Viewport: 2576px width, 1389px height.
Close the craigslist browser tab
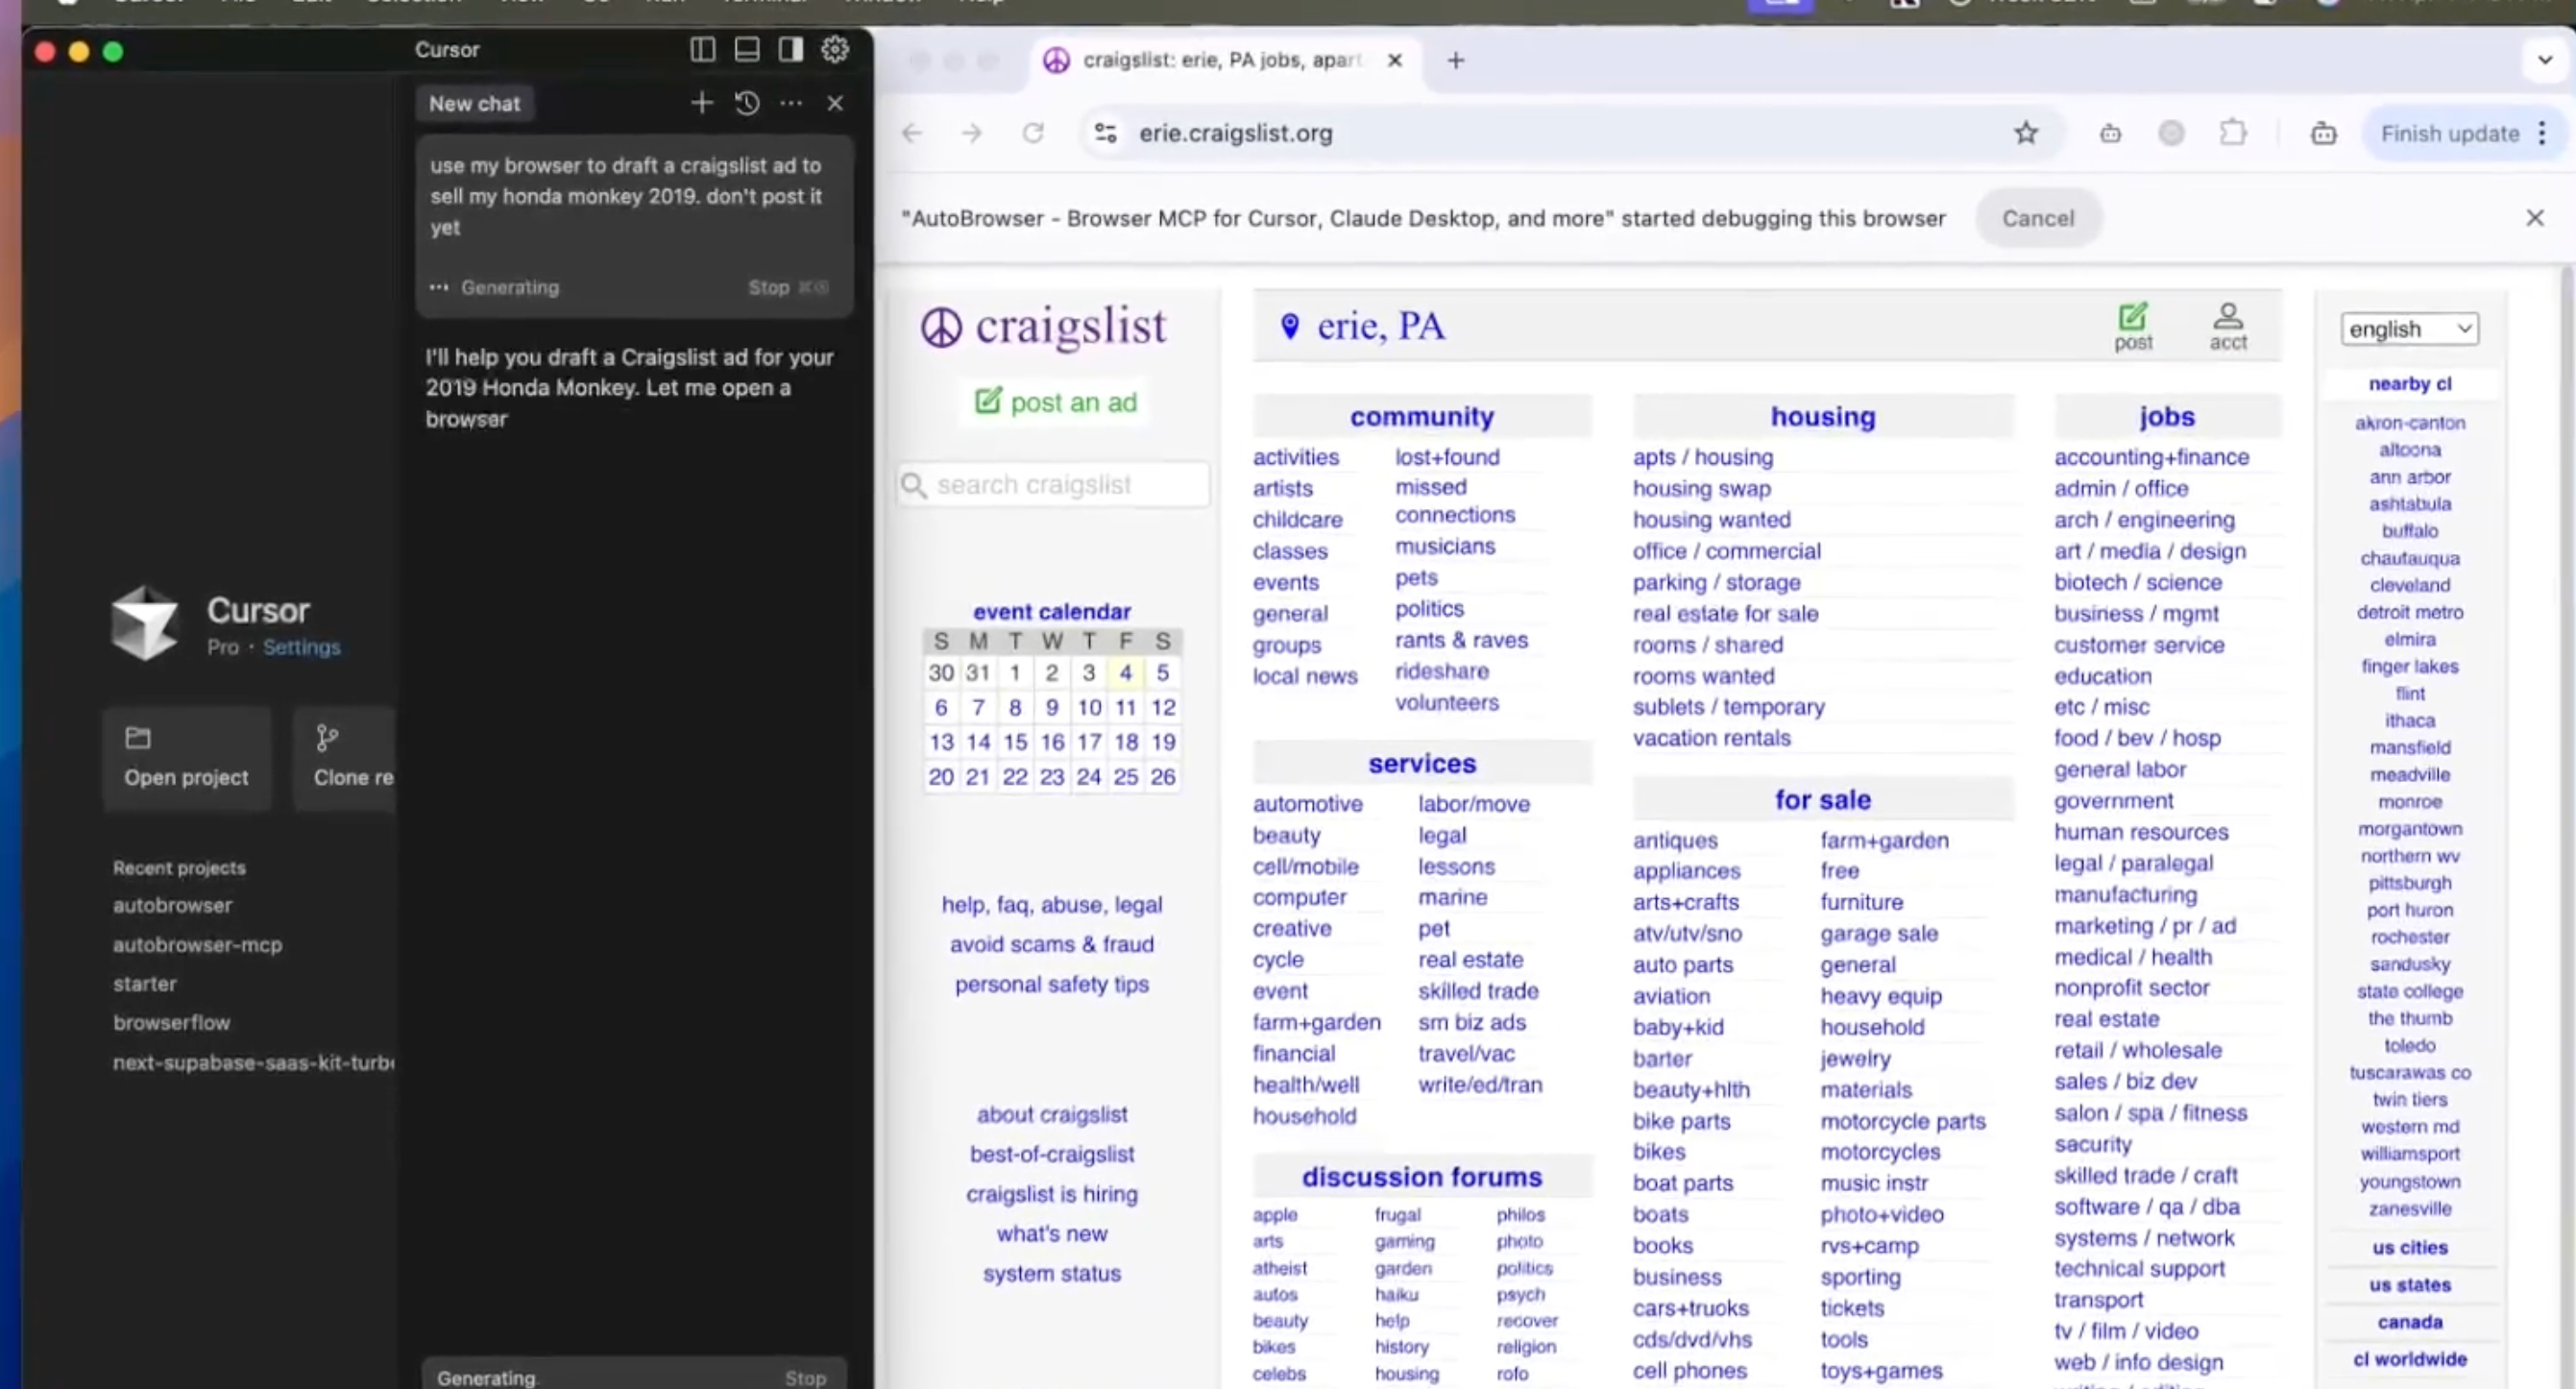1394,60
